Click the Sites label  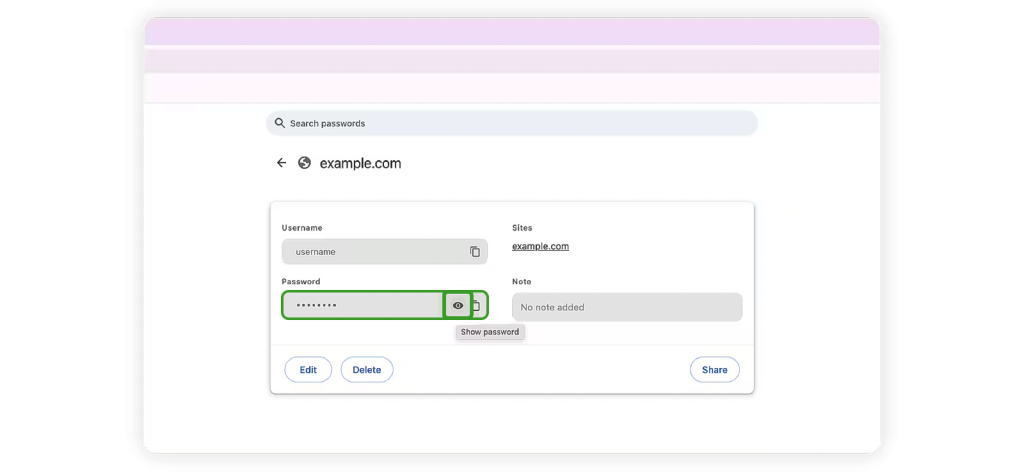[522, 228]
